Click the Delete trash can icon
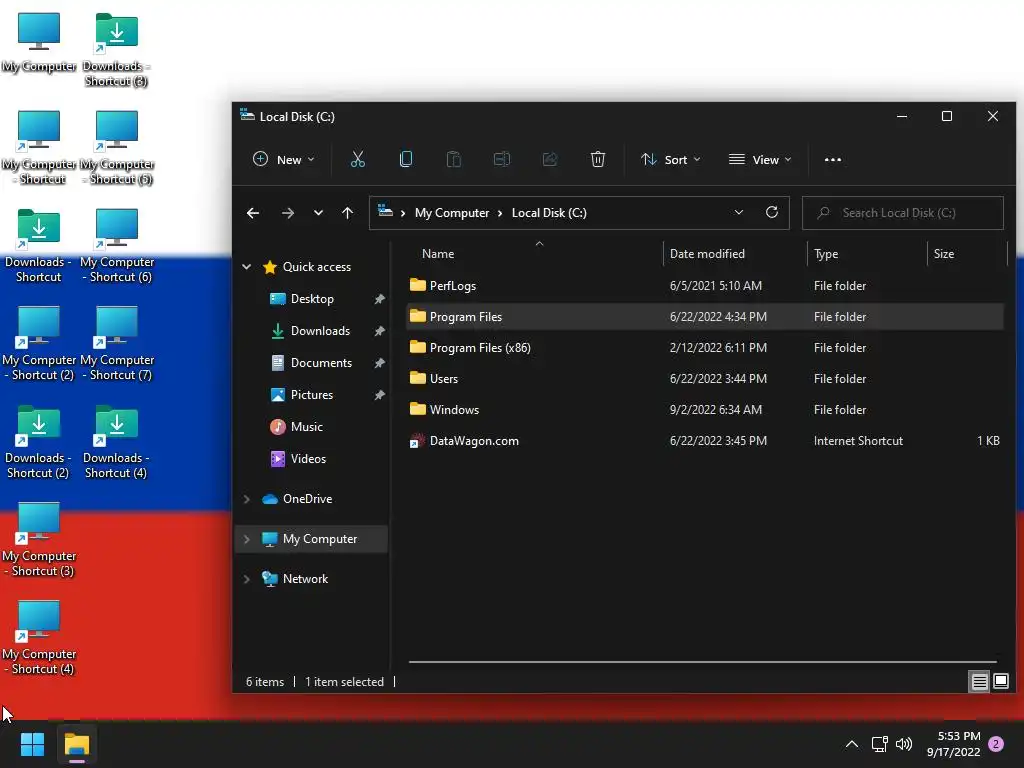The image size is (1024, 768). [598, 159]
